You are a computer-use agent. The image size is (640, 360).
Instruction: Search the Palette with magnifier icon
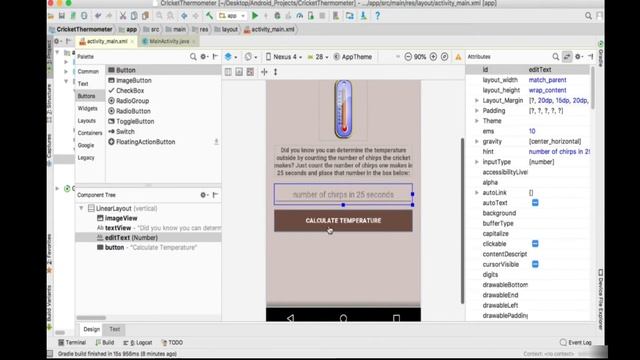point(193,57)
